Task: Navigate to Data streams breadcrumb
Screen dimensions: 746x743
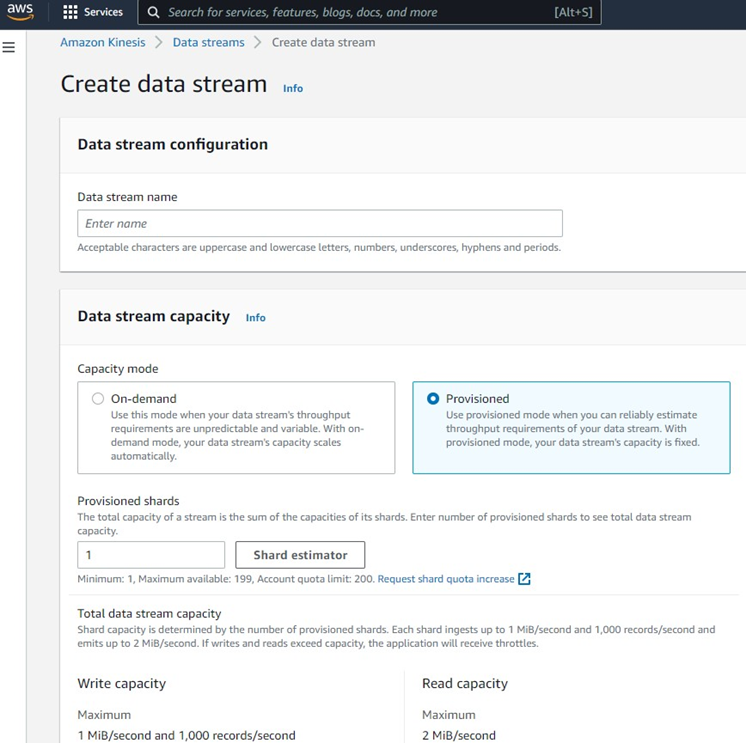Action: coord(208,42)
